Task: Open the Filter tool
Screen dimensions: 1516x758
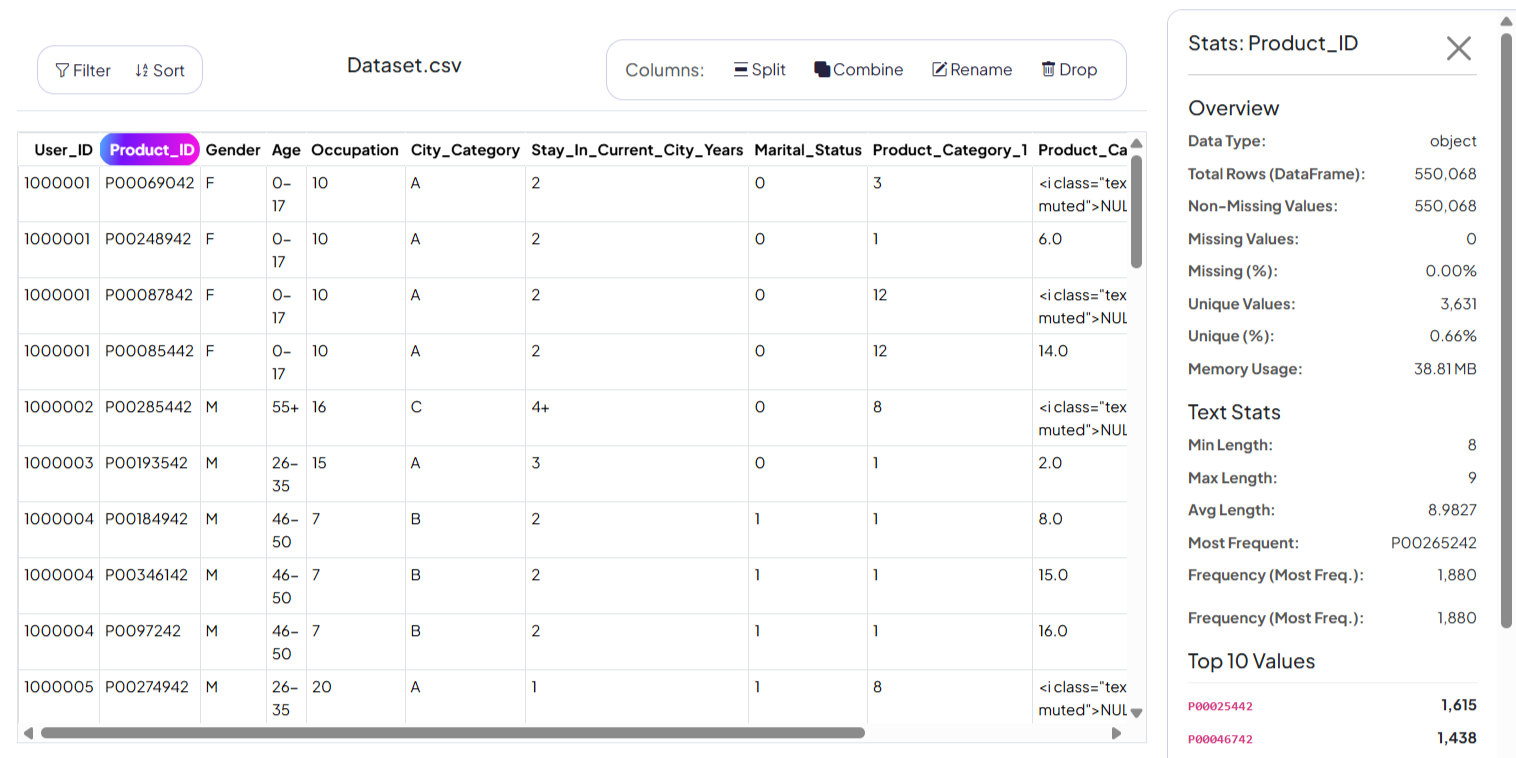Action: (83, 70)
